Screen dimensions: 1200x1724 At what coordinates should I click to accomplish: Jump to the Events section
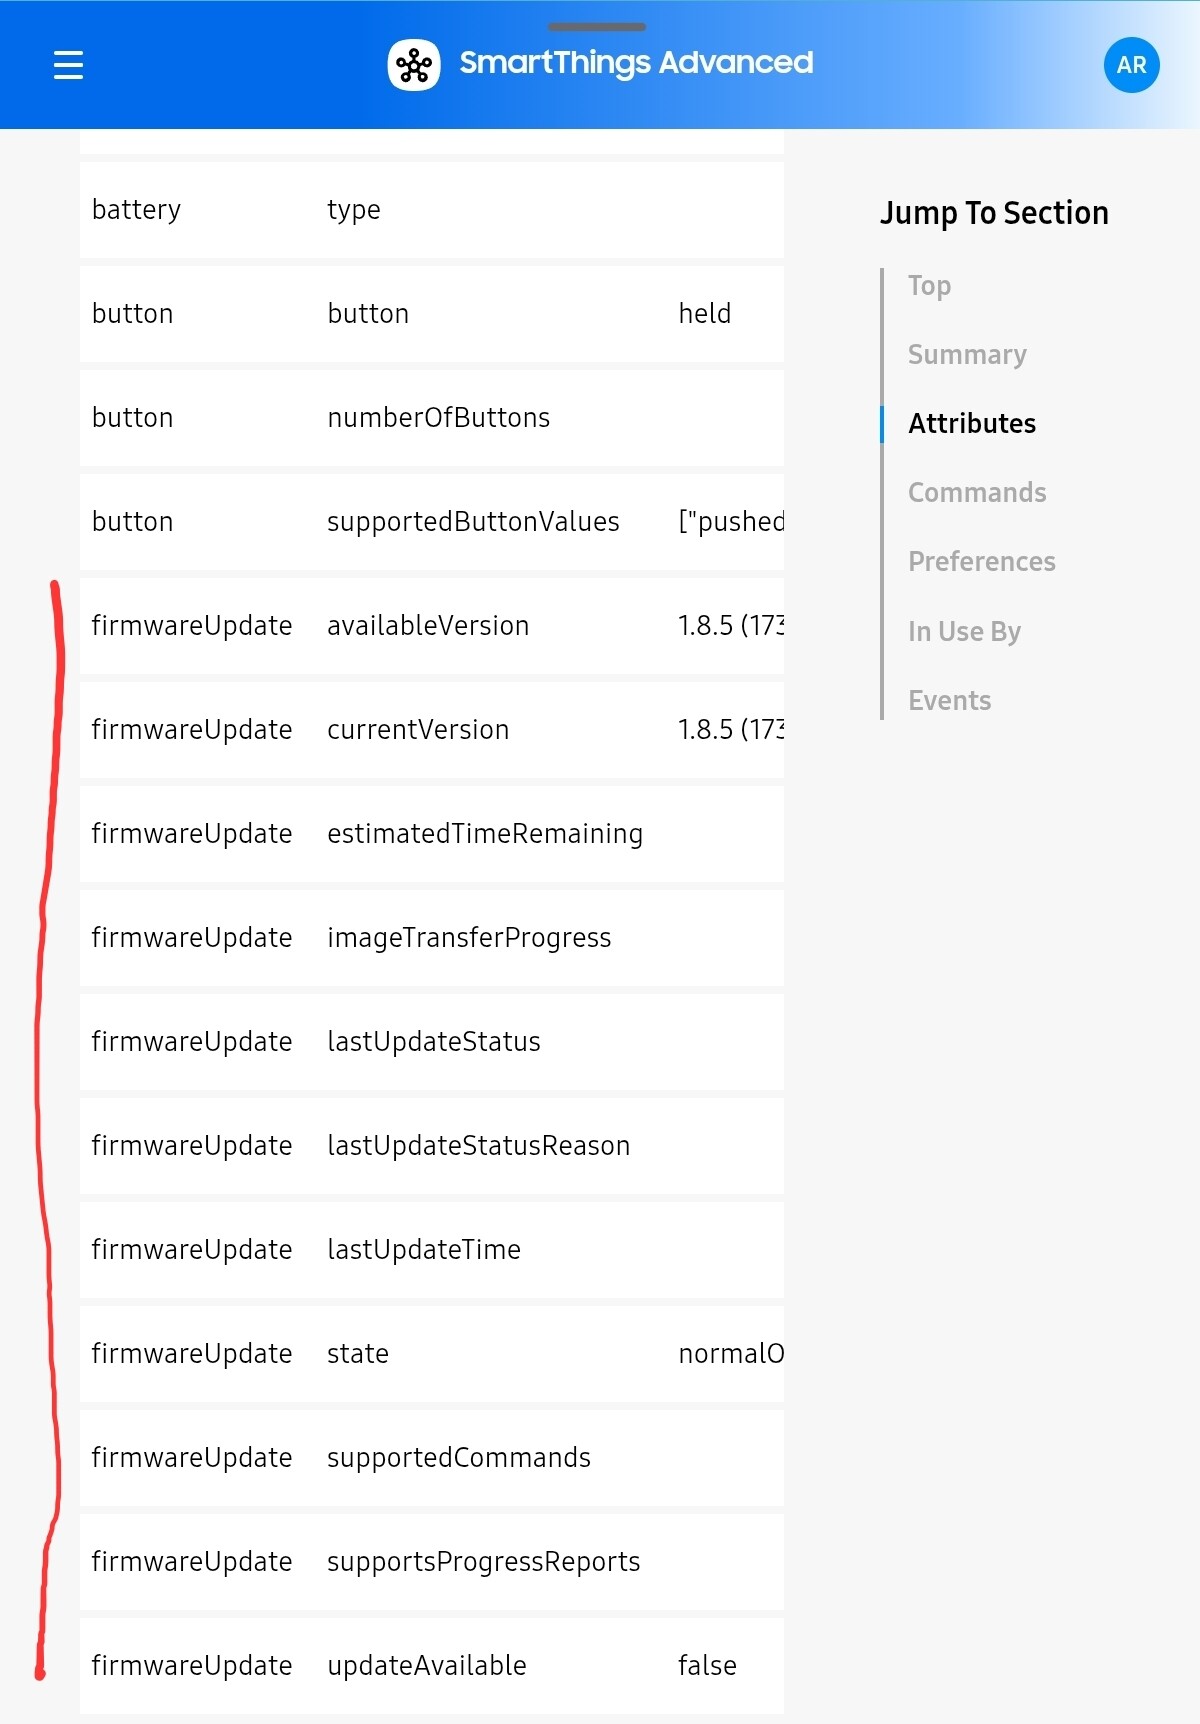[949, 701]
